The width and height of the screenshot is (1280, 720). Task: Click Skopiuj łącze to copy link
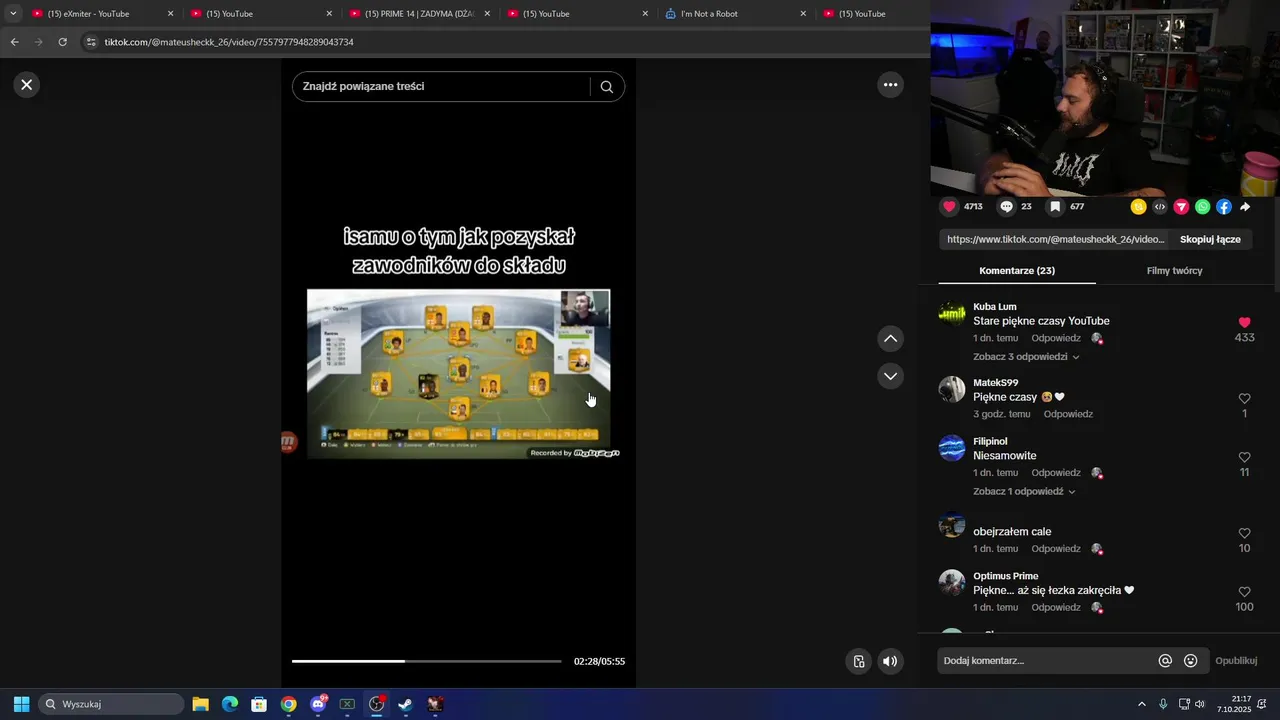click(1210, 240)
